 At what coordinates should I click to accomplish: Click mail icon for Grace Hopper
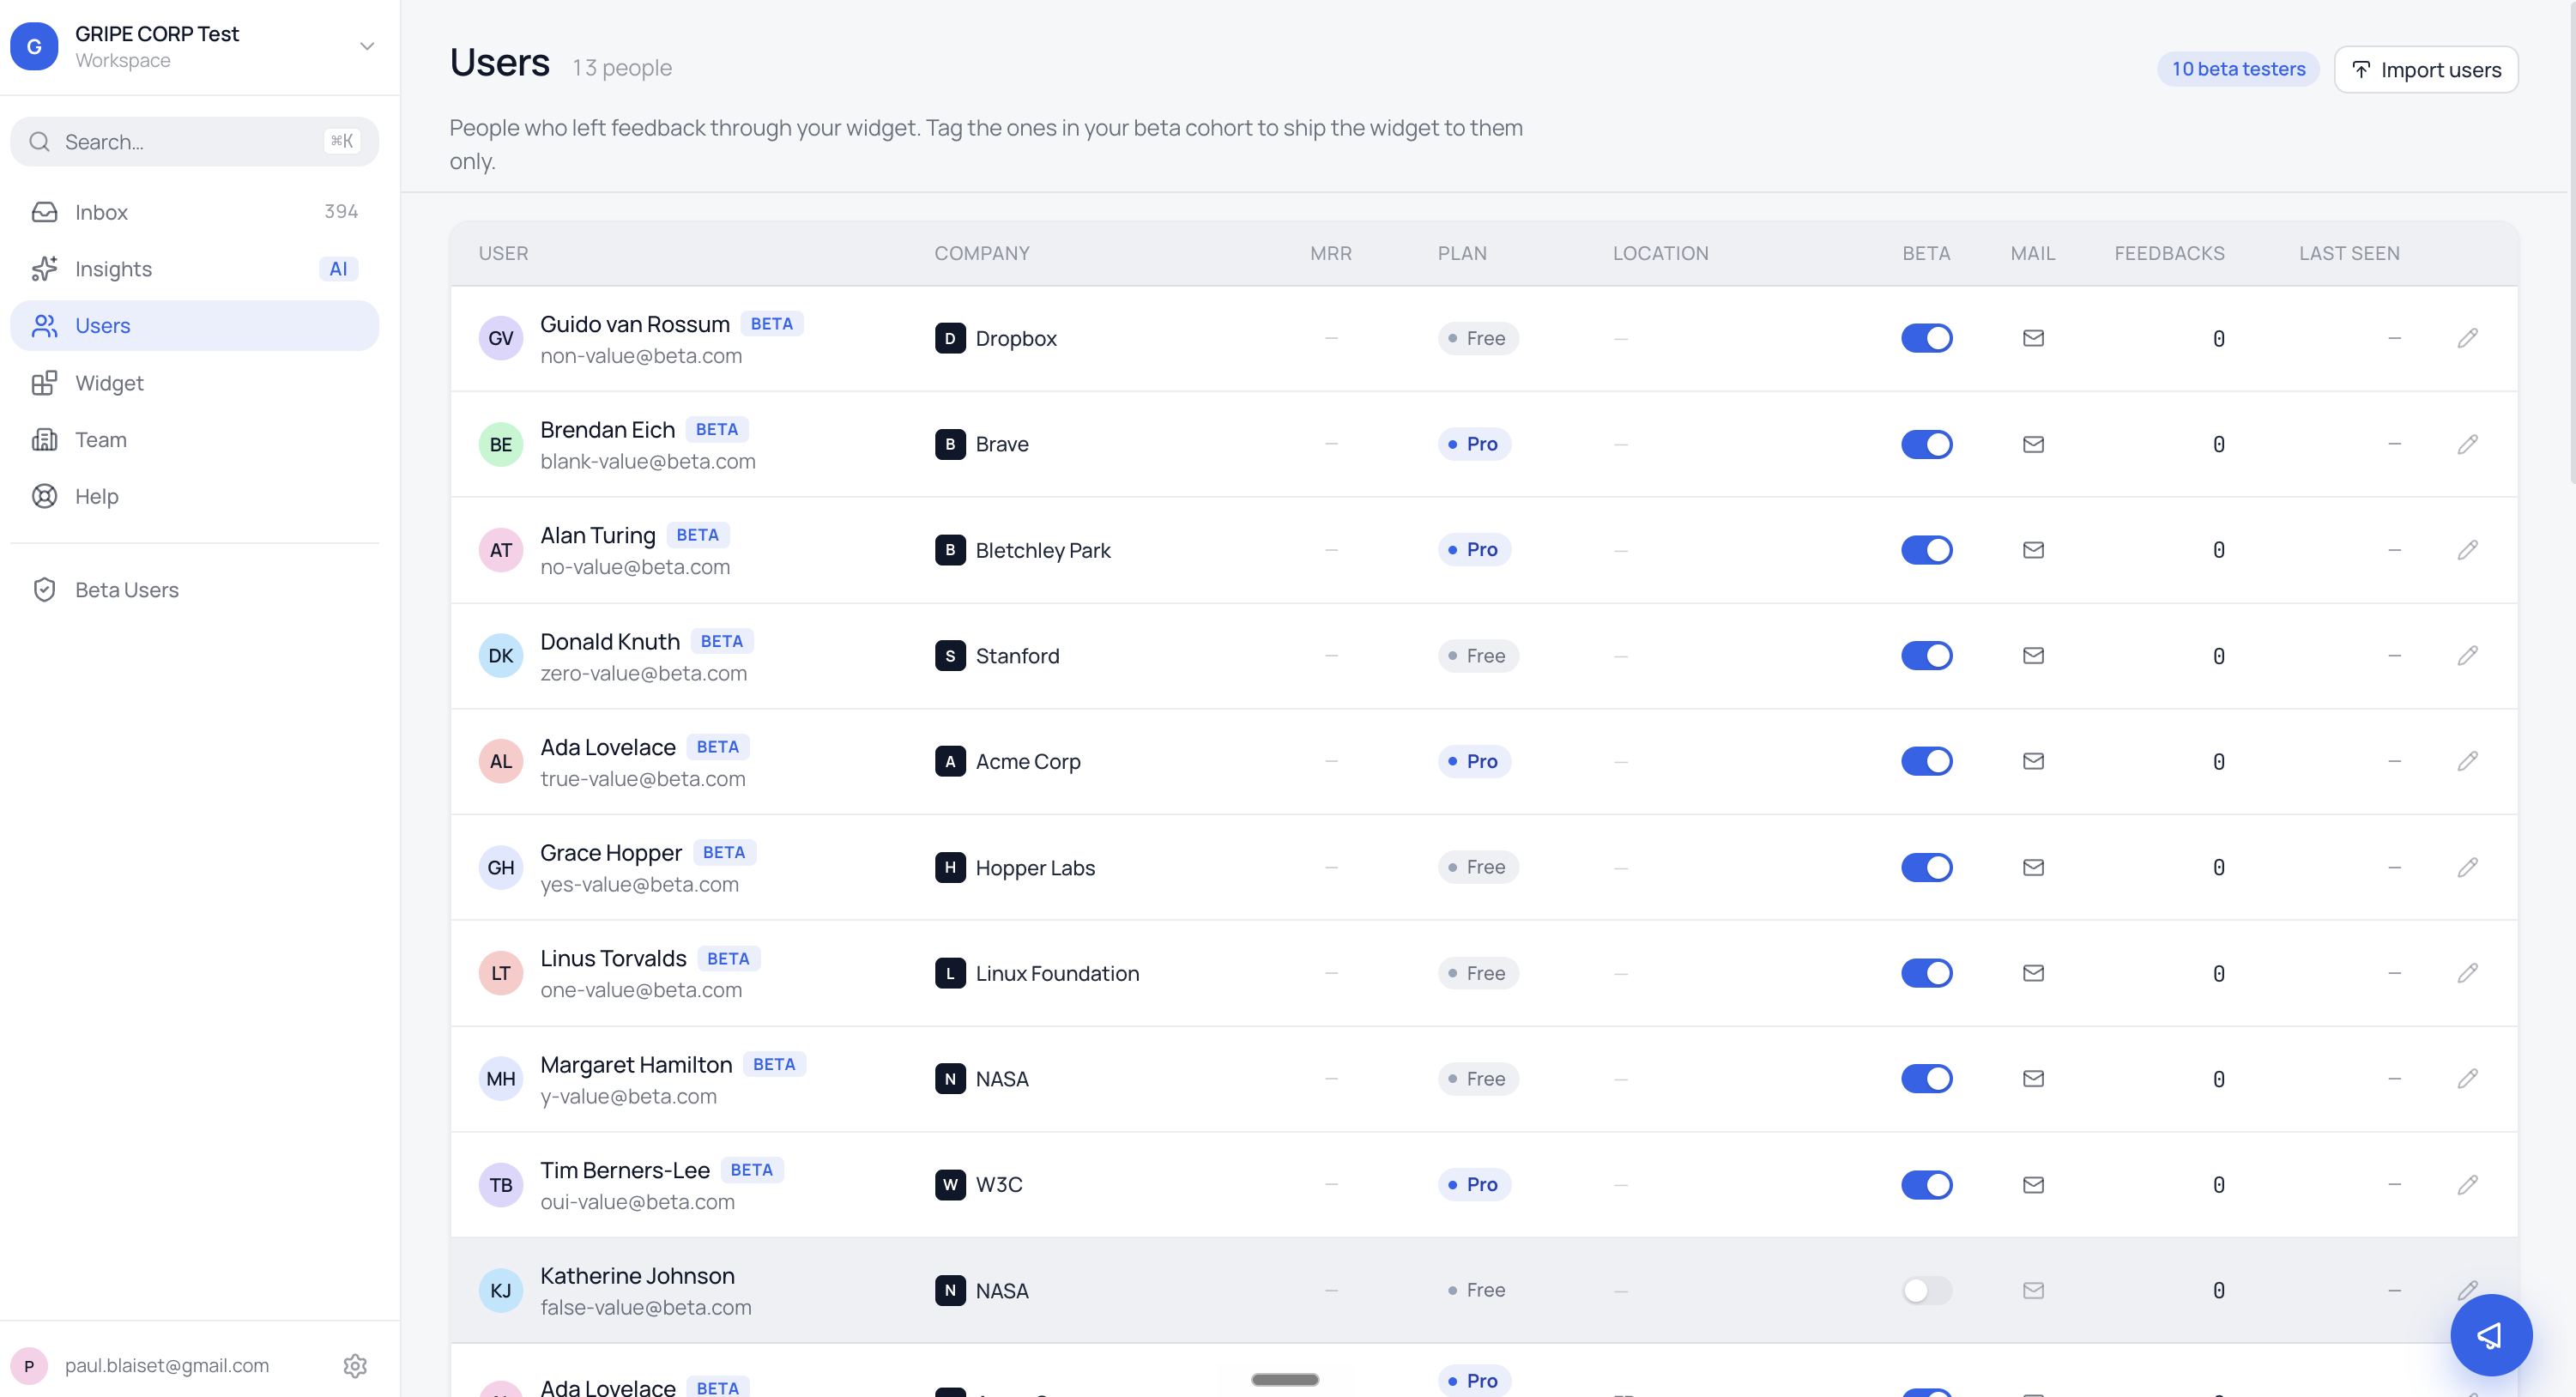2033,867
